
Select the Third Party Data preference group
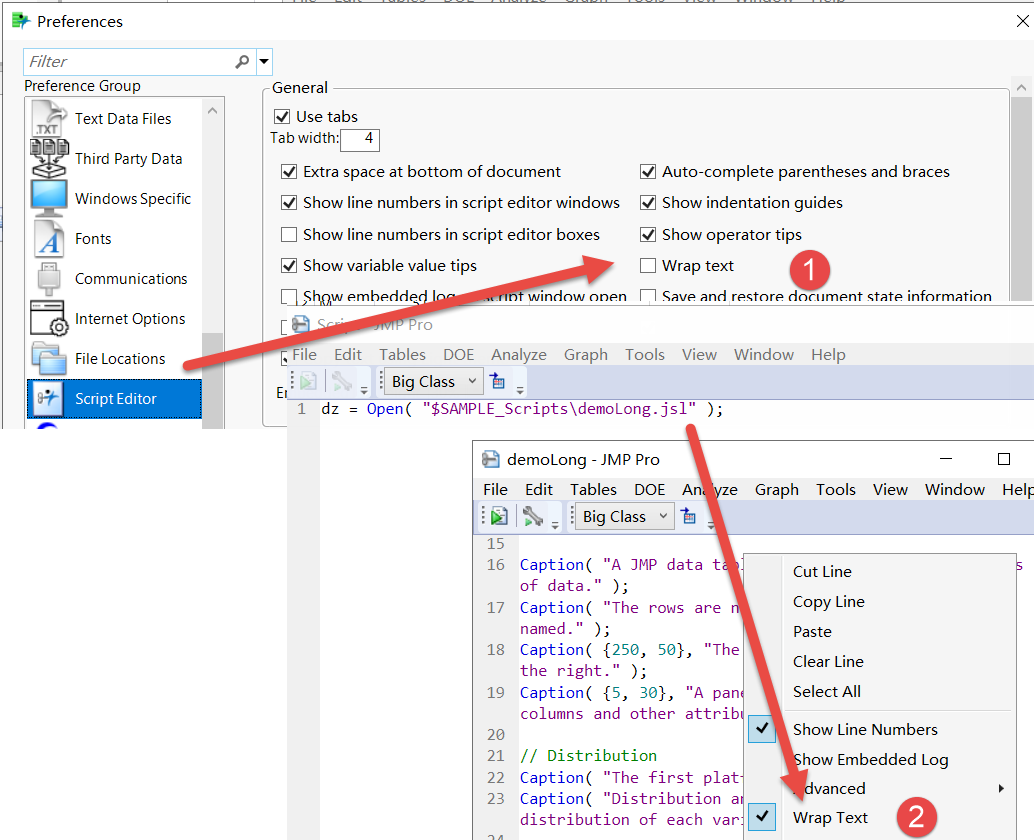click(128, 158)
